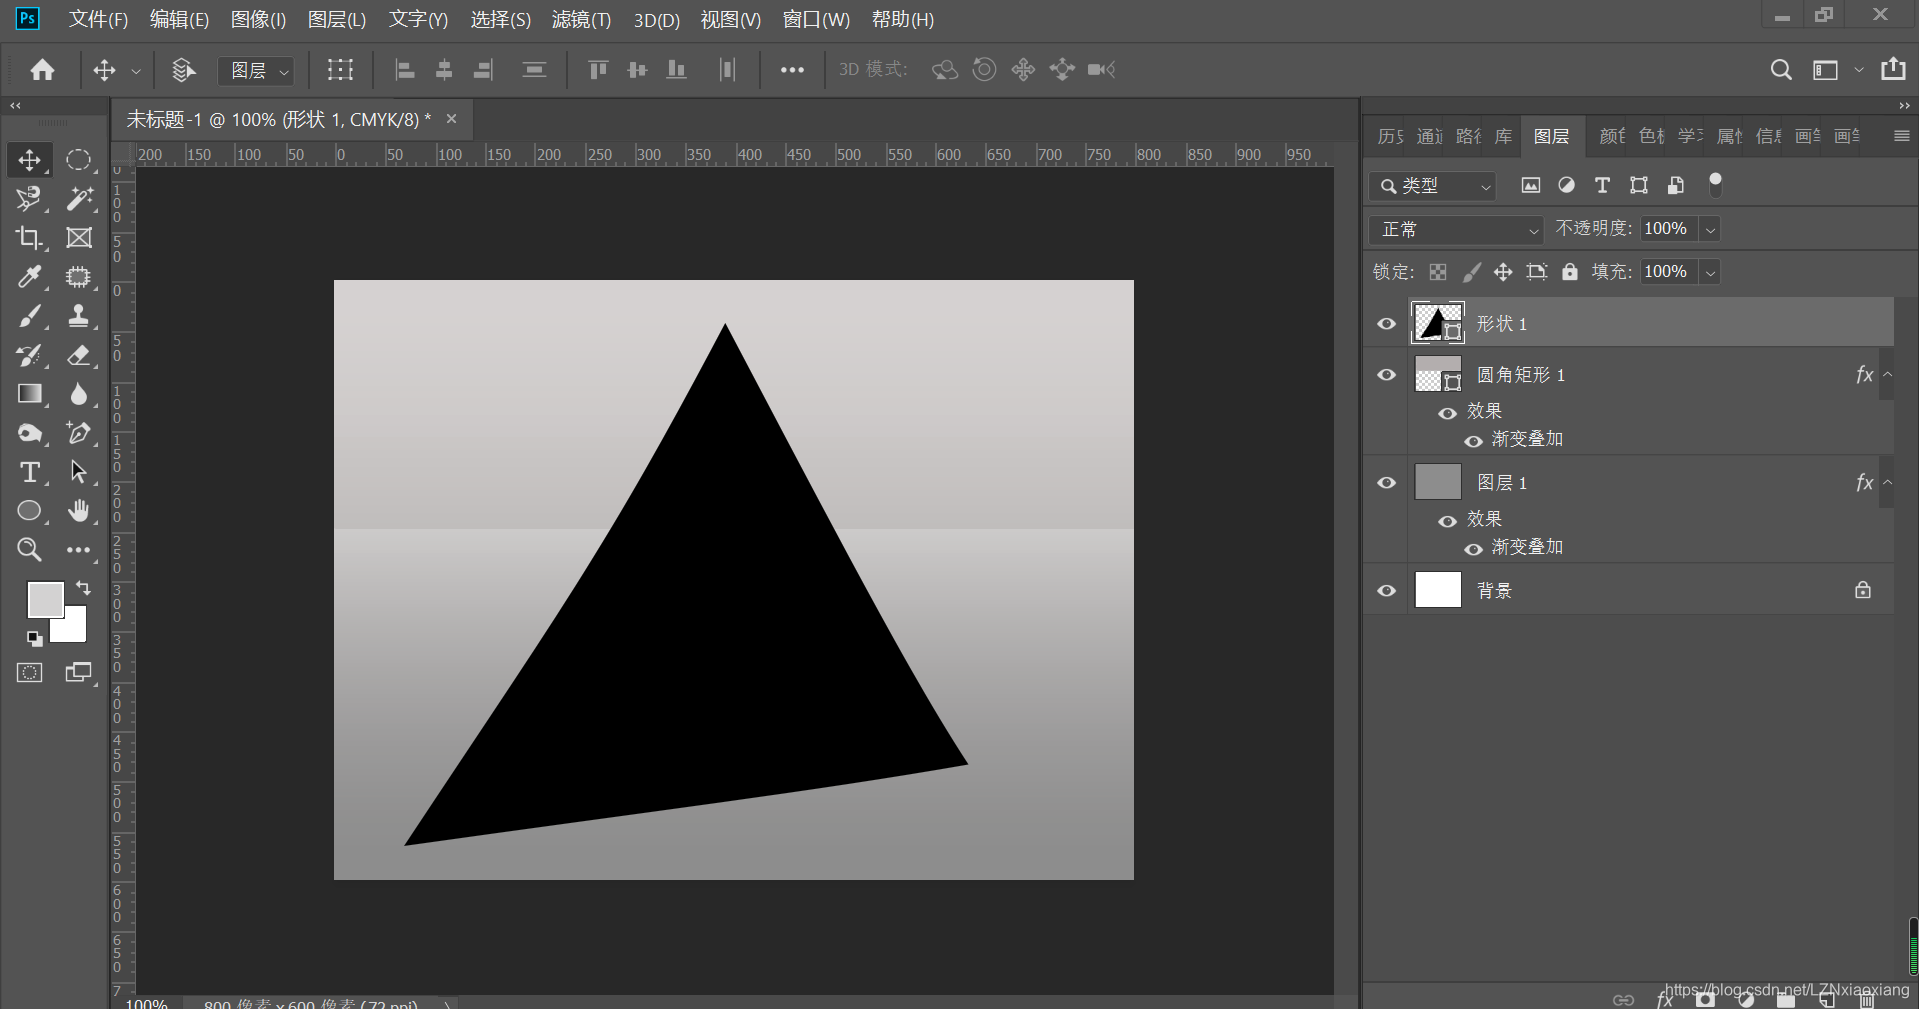This screenshot has width=1919, height=1009.
Task: Select the Blur tool
Action: (x=78, y=394)
